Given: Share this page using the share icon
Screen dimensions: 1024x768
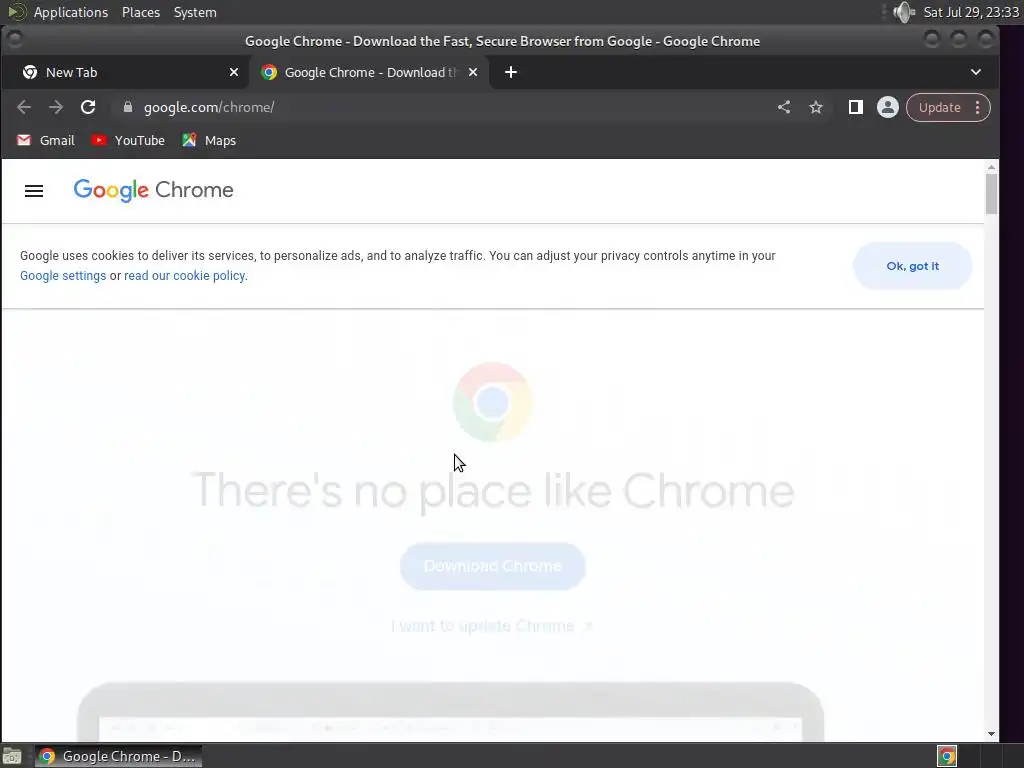Looking at the screenshot, I should (784, 107).
